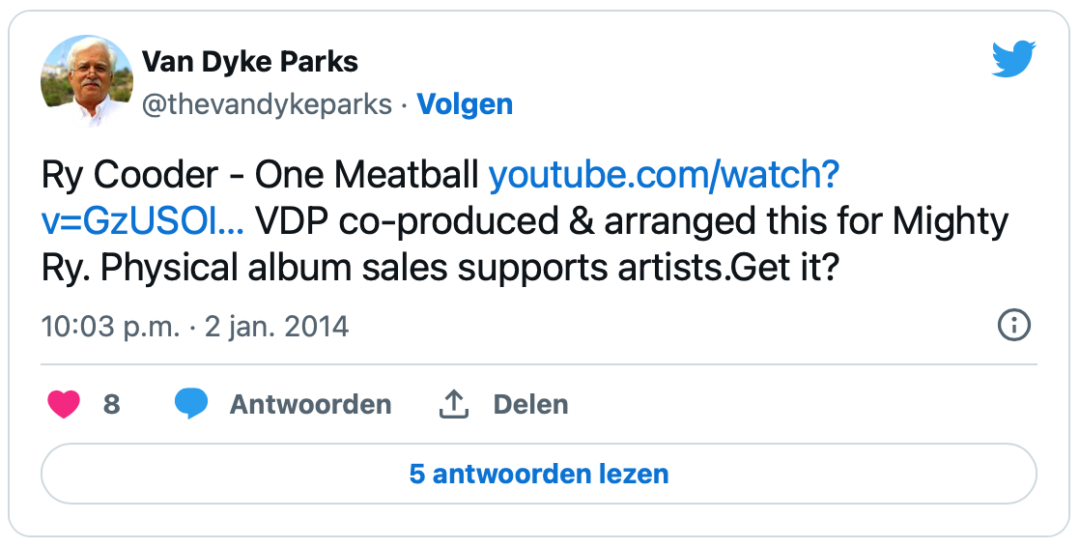Click the like count number 8

(112, 404)
